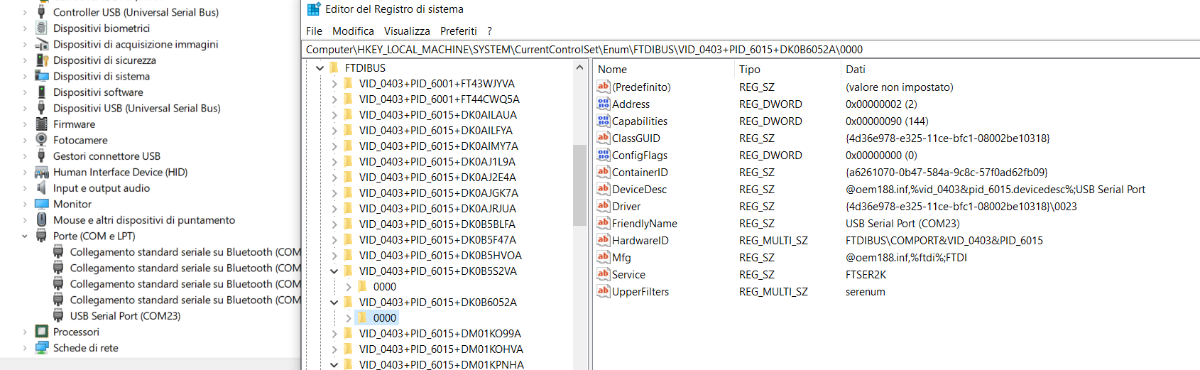Collapse the FTDIBUS registry key

(x=319, y=68)
